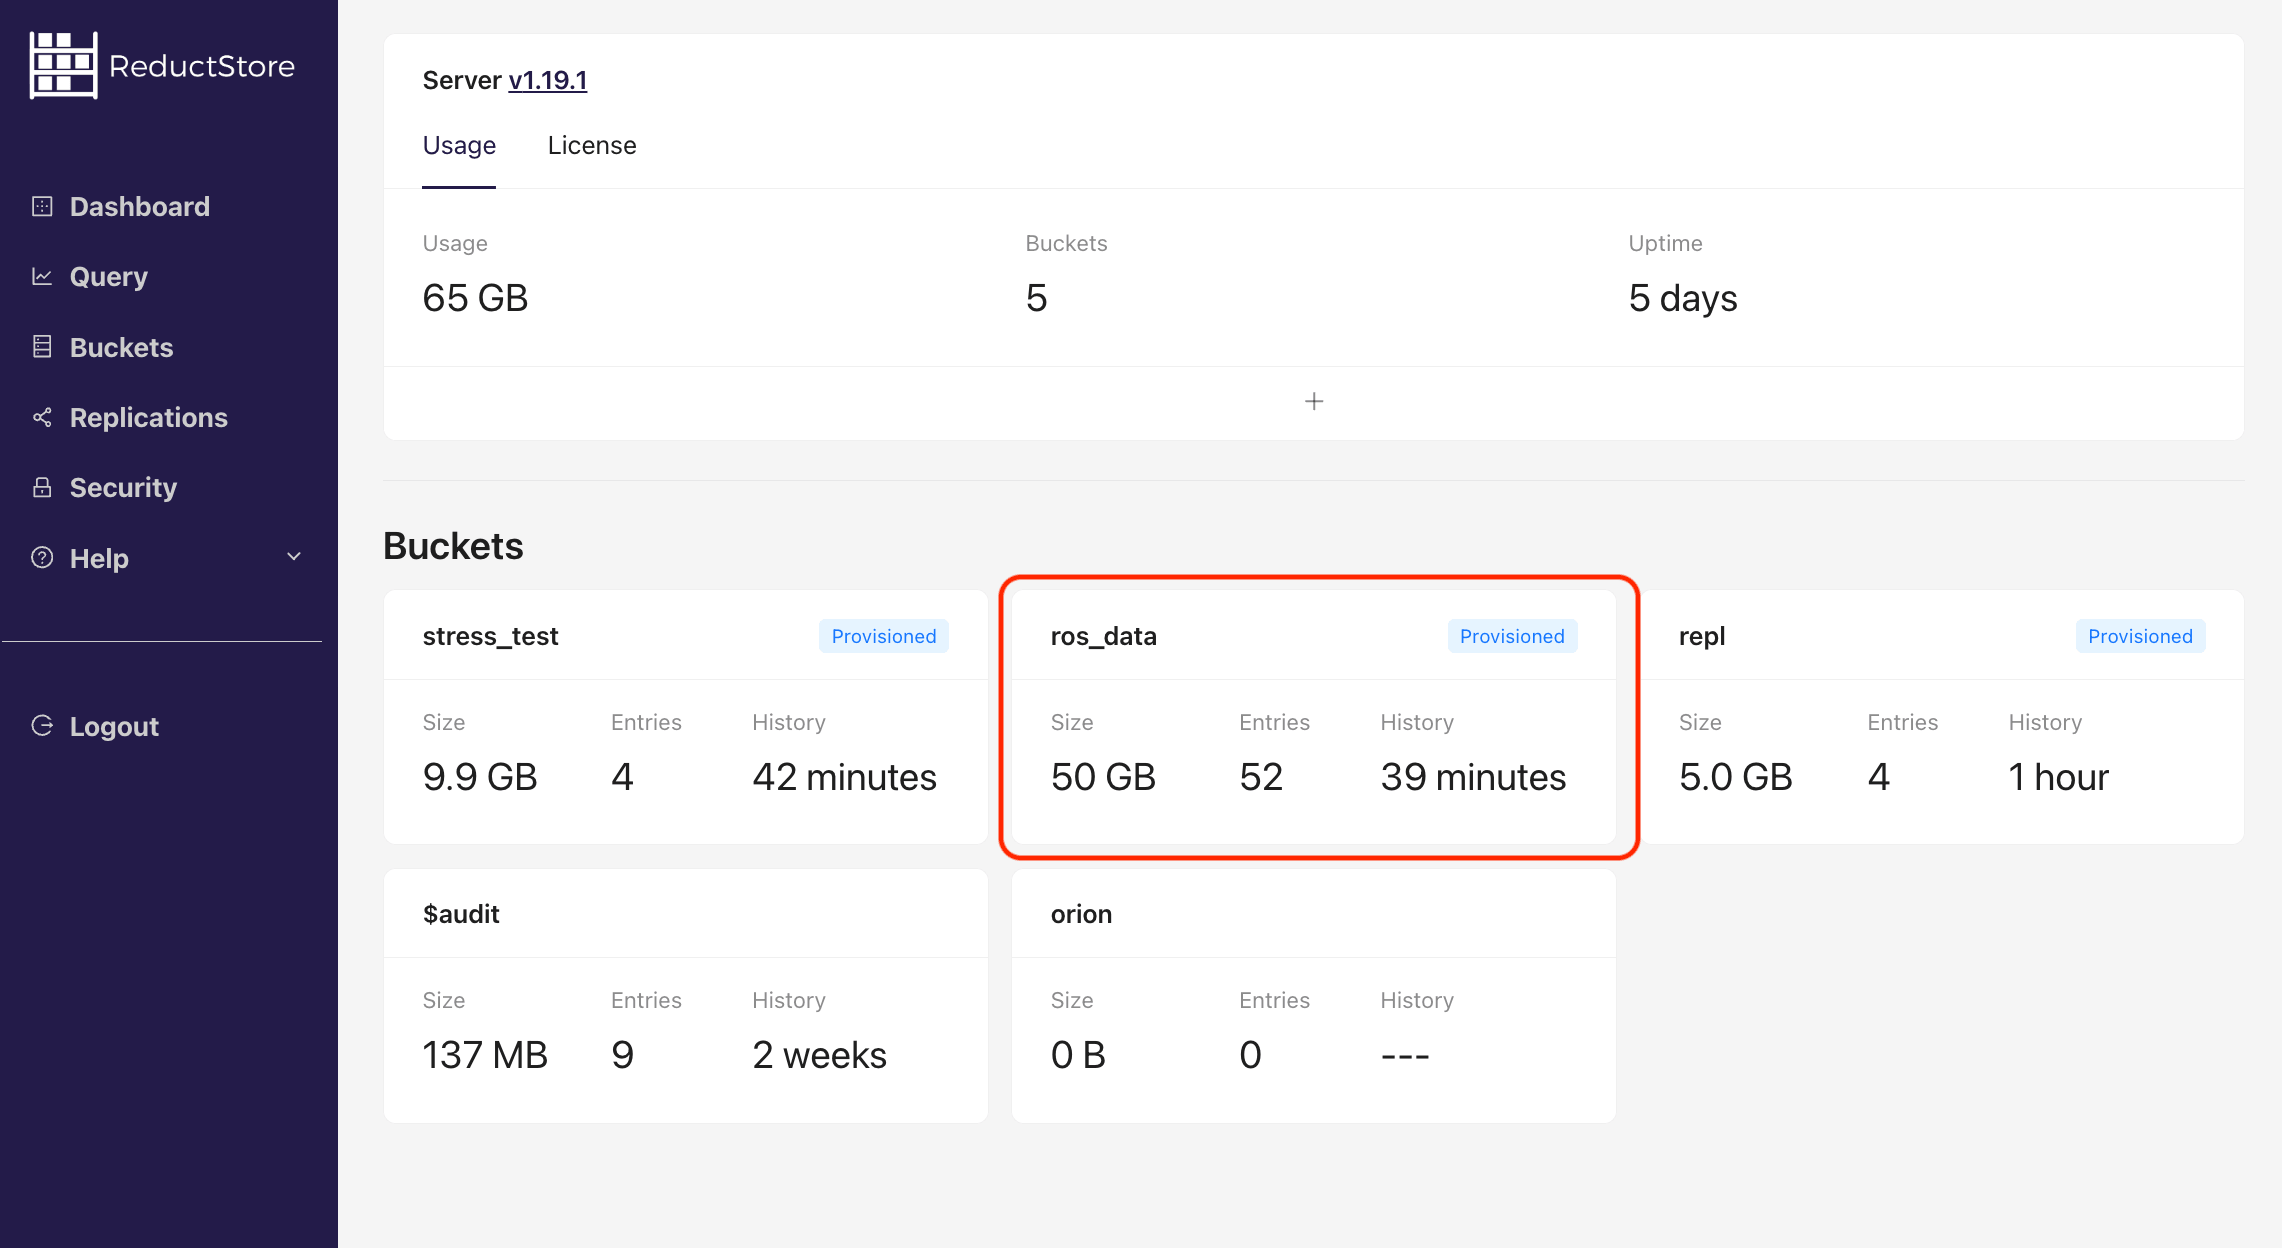The width and height of the screenshot is (2282, 1248).
Task: Click the --- history value of orion
Action: [x=1405, y=1055]
